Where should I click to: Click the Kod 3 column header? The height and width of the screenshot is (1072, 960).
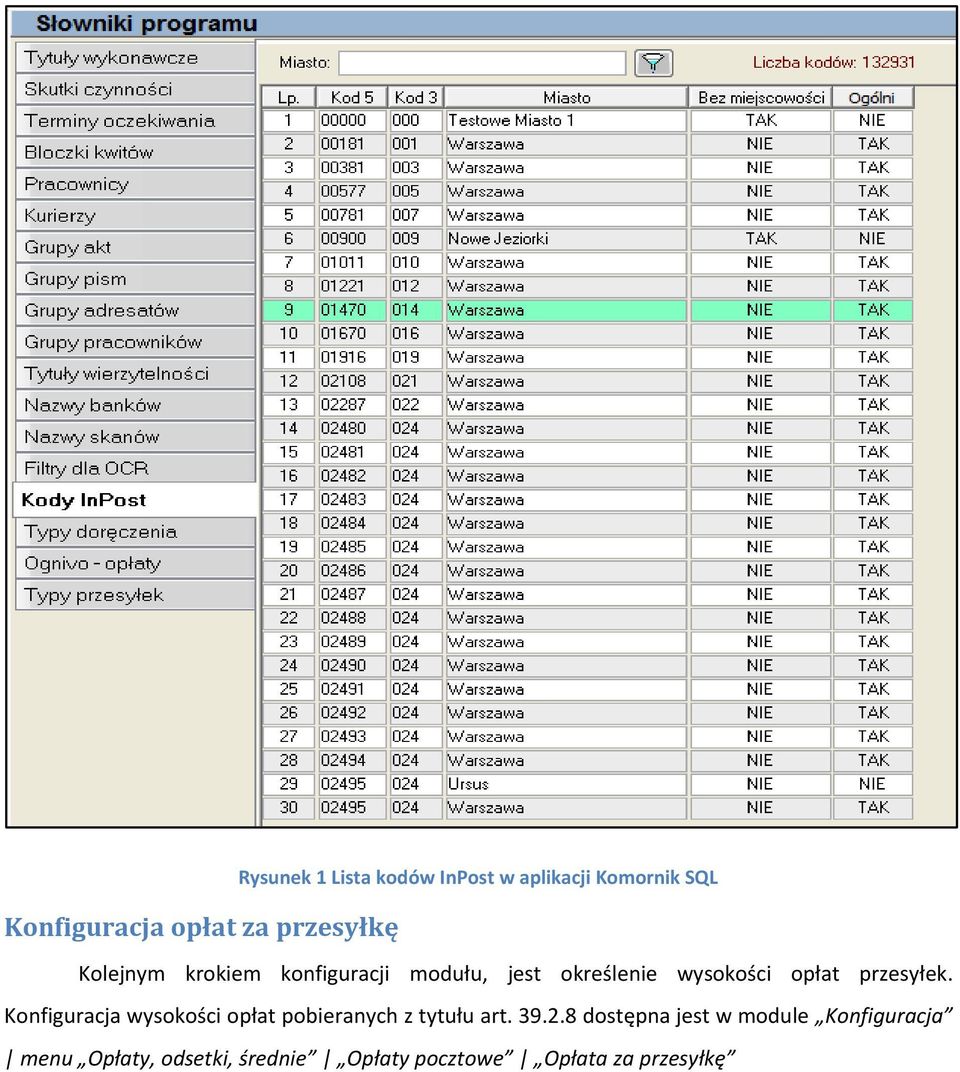[x=416, y=97]
